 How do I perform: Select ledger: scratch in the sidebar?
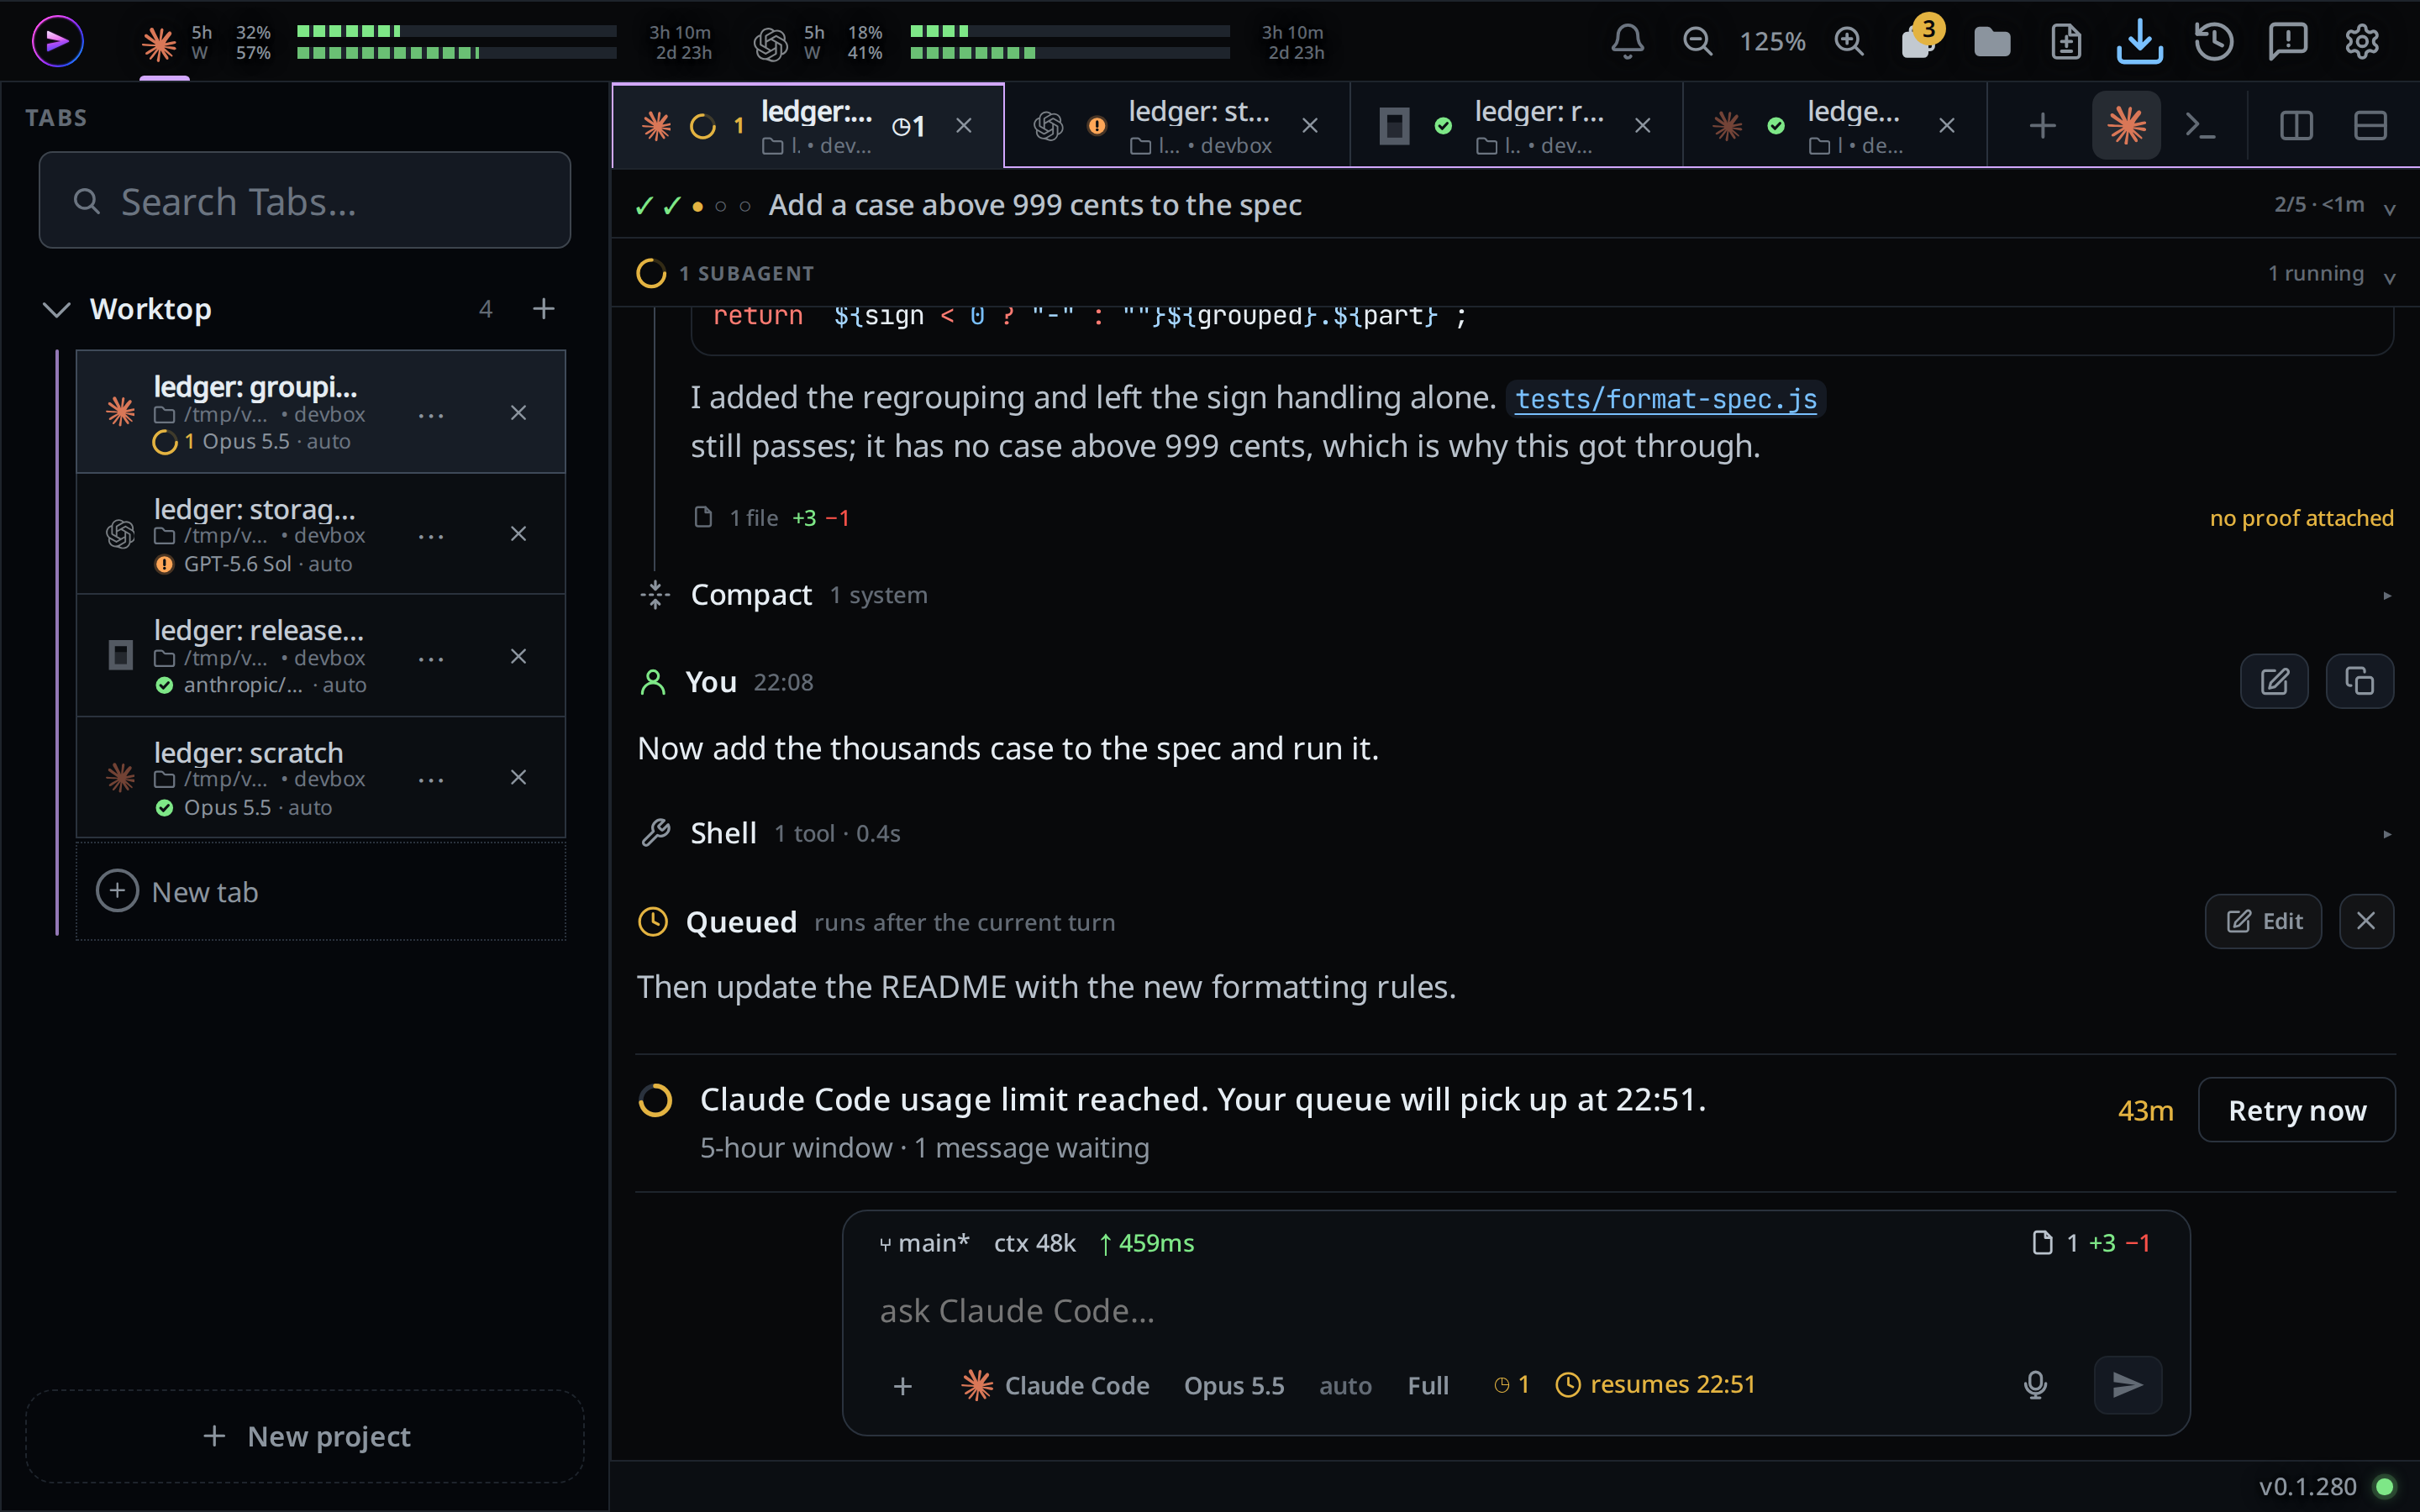(320, 778)
